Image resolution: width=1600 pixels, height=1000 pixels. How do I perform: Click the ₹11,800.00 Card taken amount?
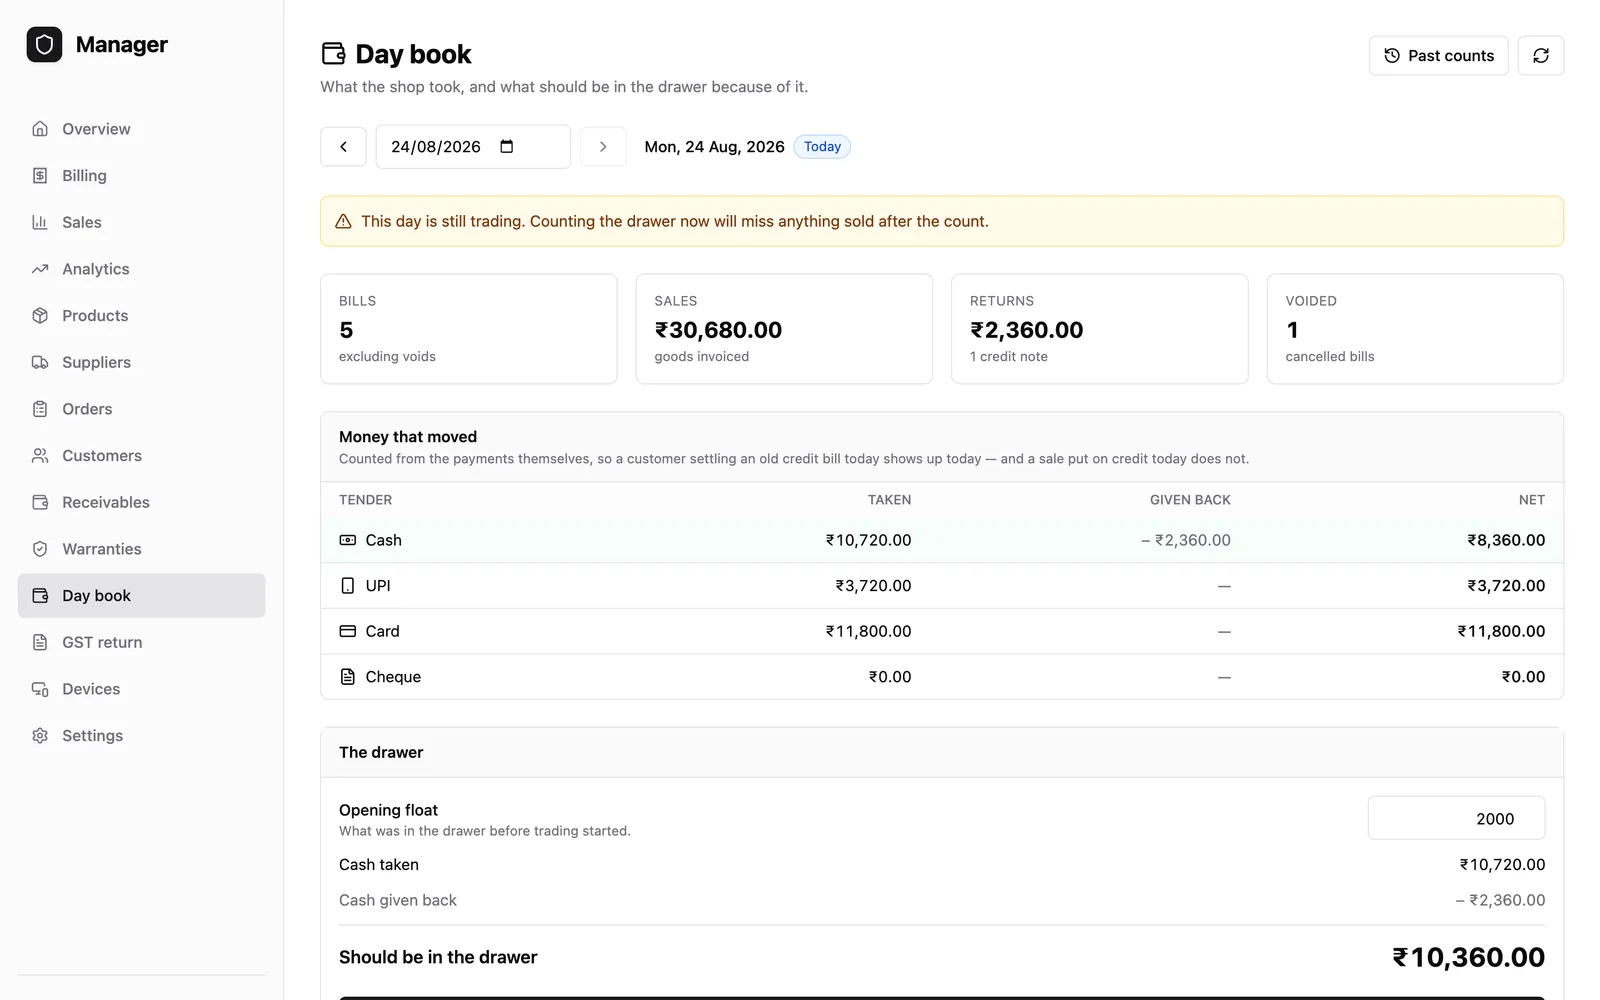coord(868,632)
